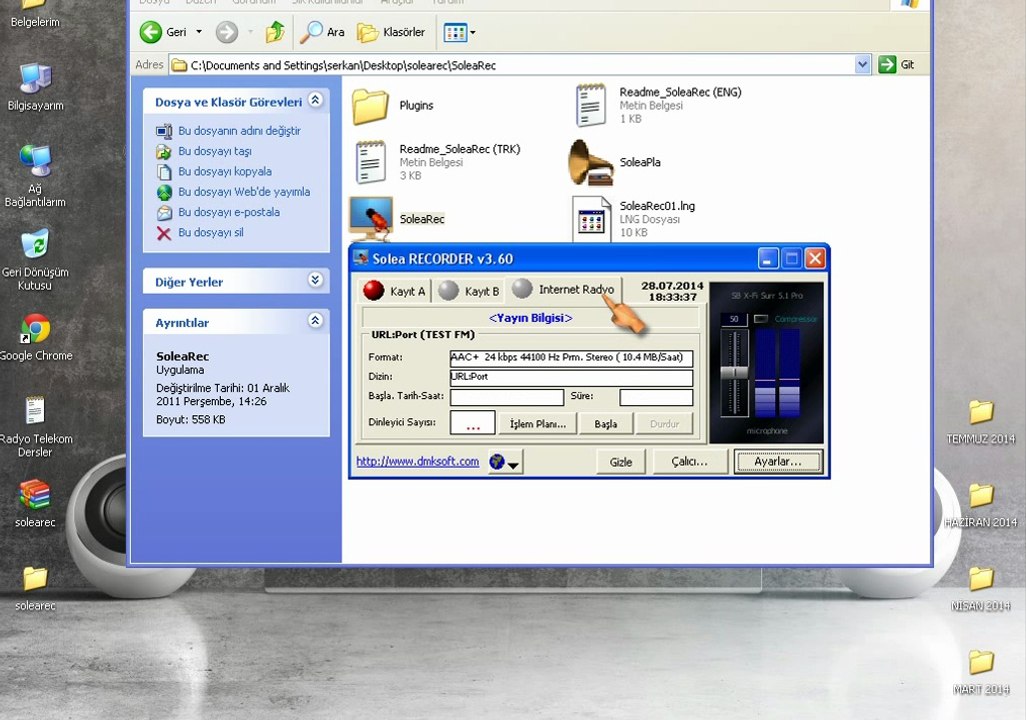The image size is (1026, 720).
Task: Open the Ara search tool in Explorer
Action: click(322, 32)
